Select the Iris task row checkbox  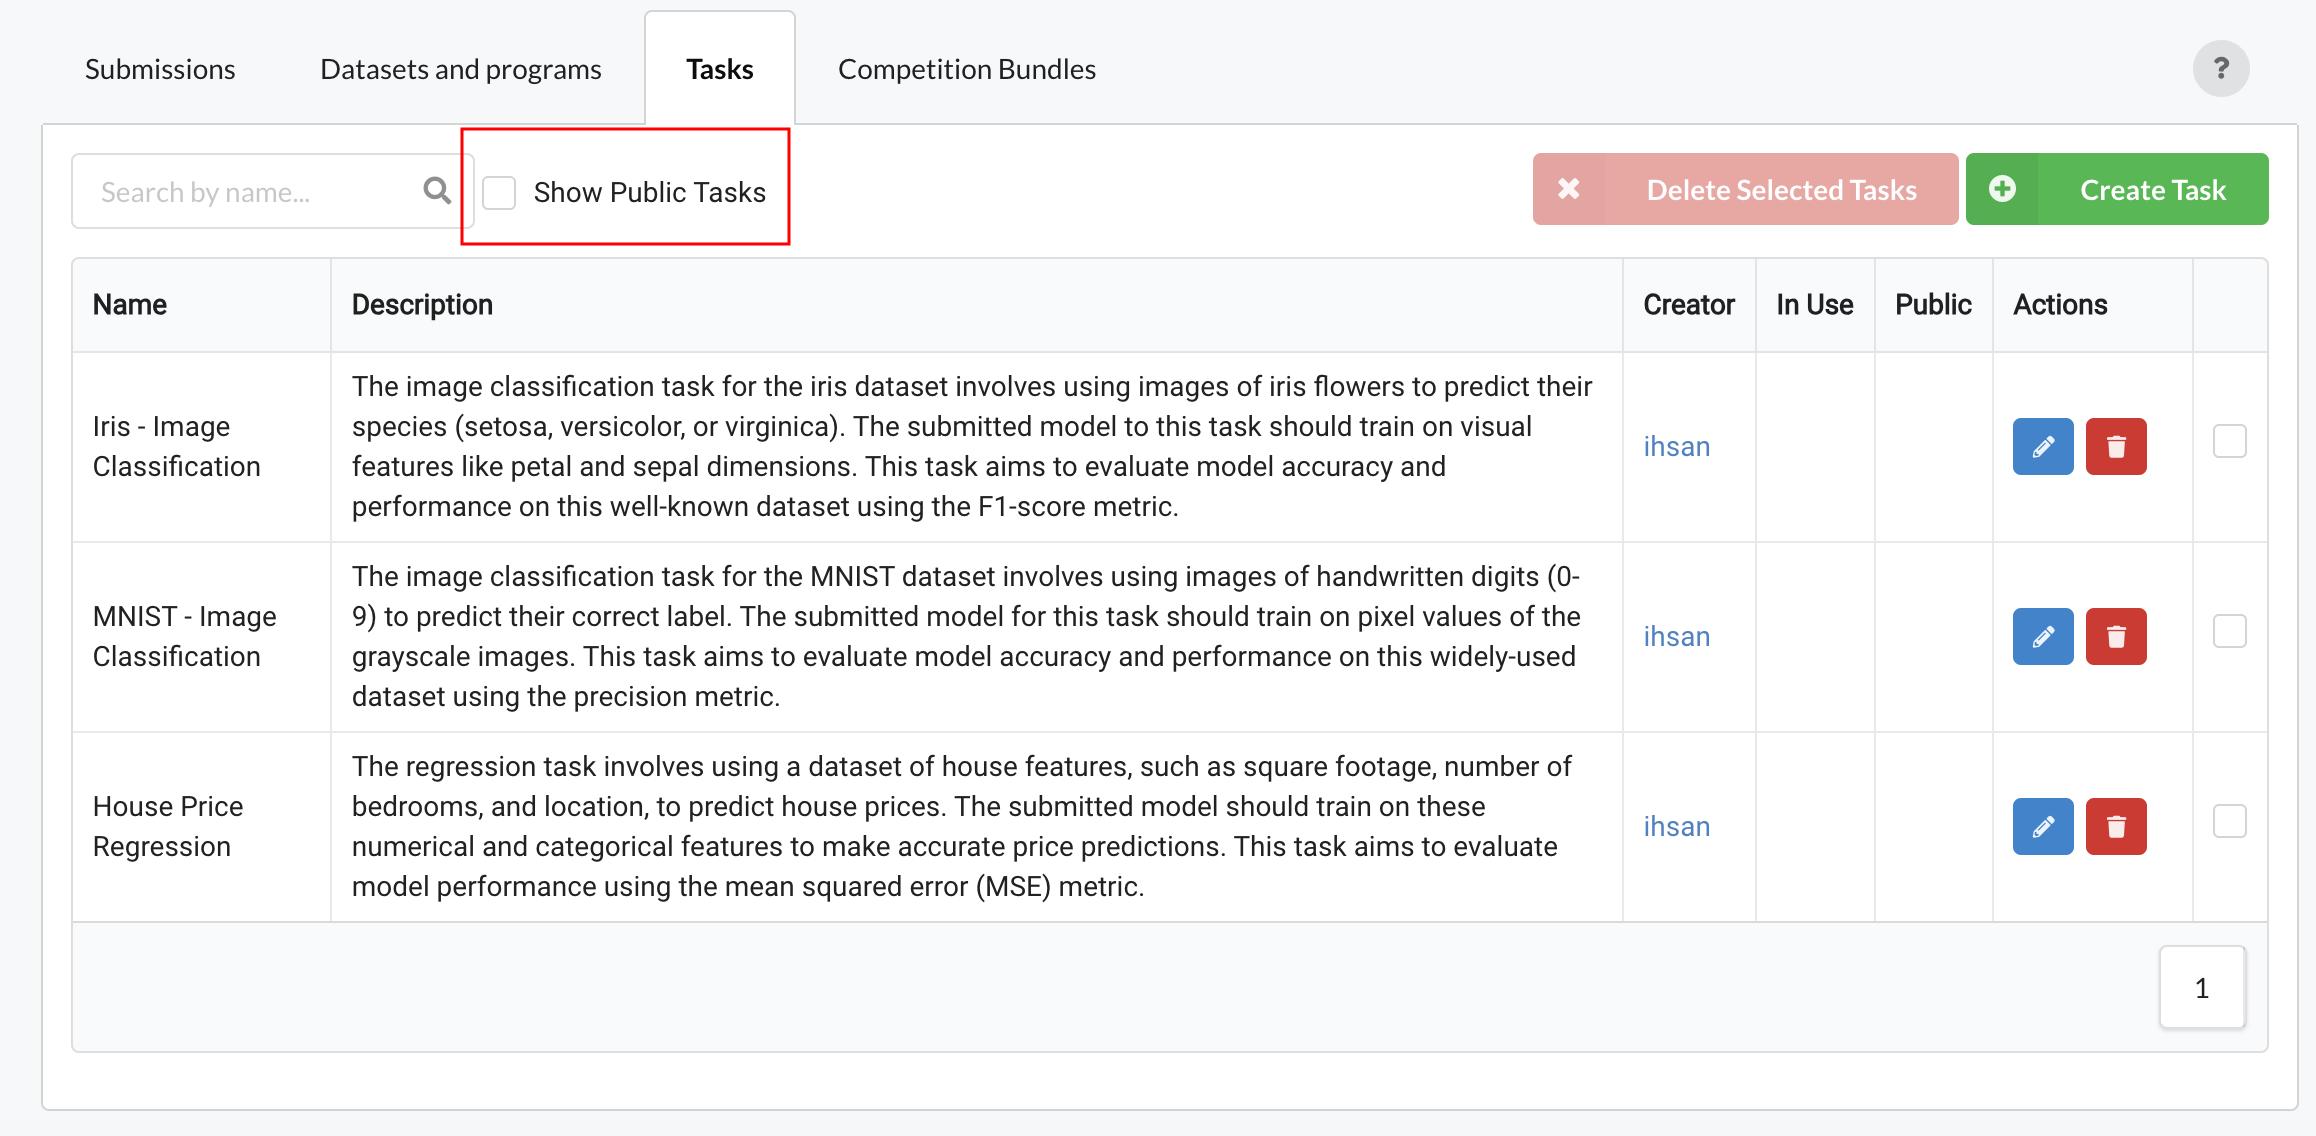point(2229,441)
